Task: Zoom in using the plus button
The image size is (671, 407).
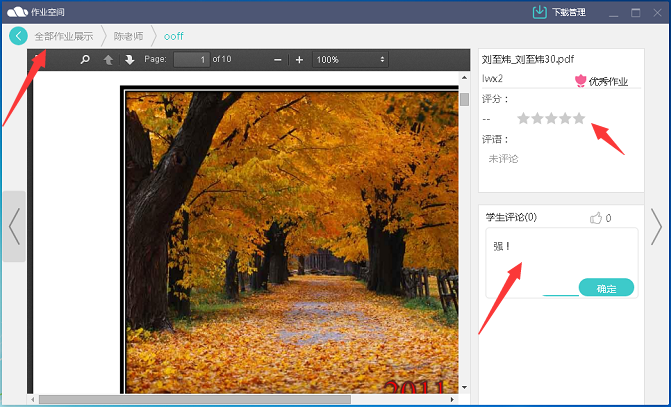Action: pyautogui.click(x=299, y=60)
